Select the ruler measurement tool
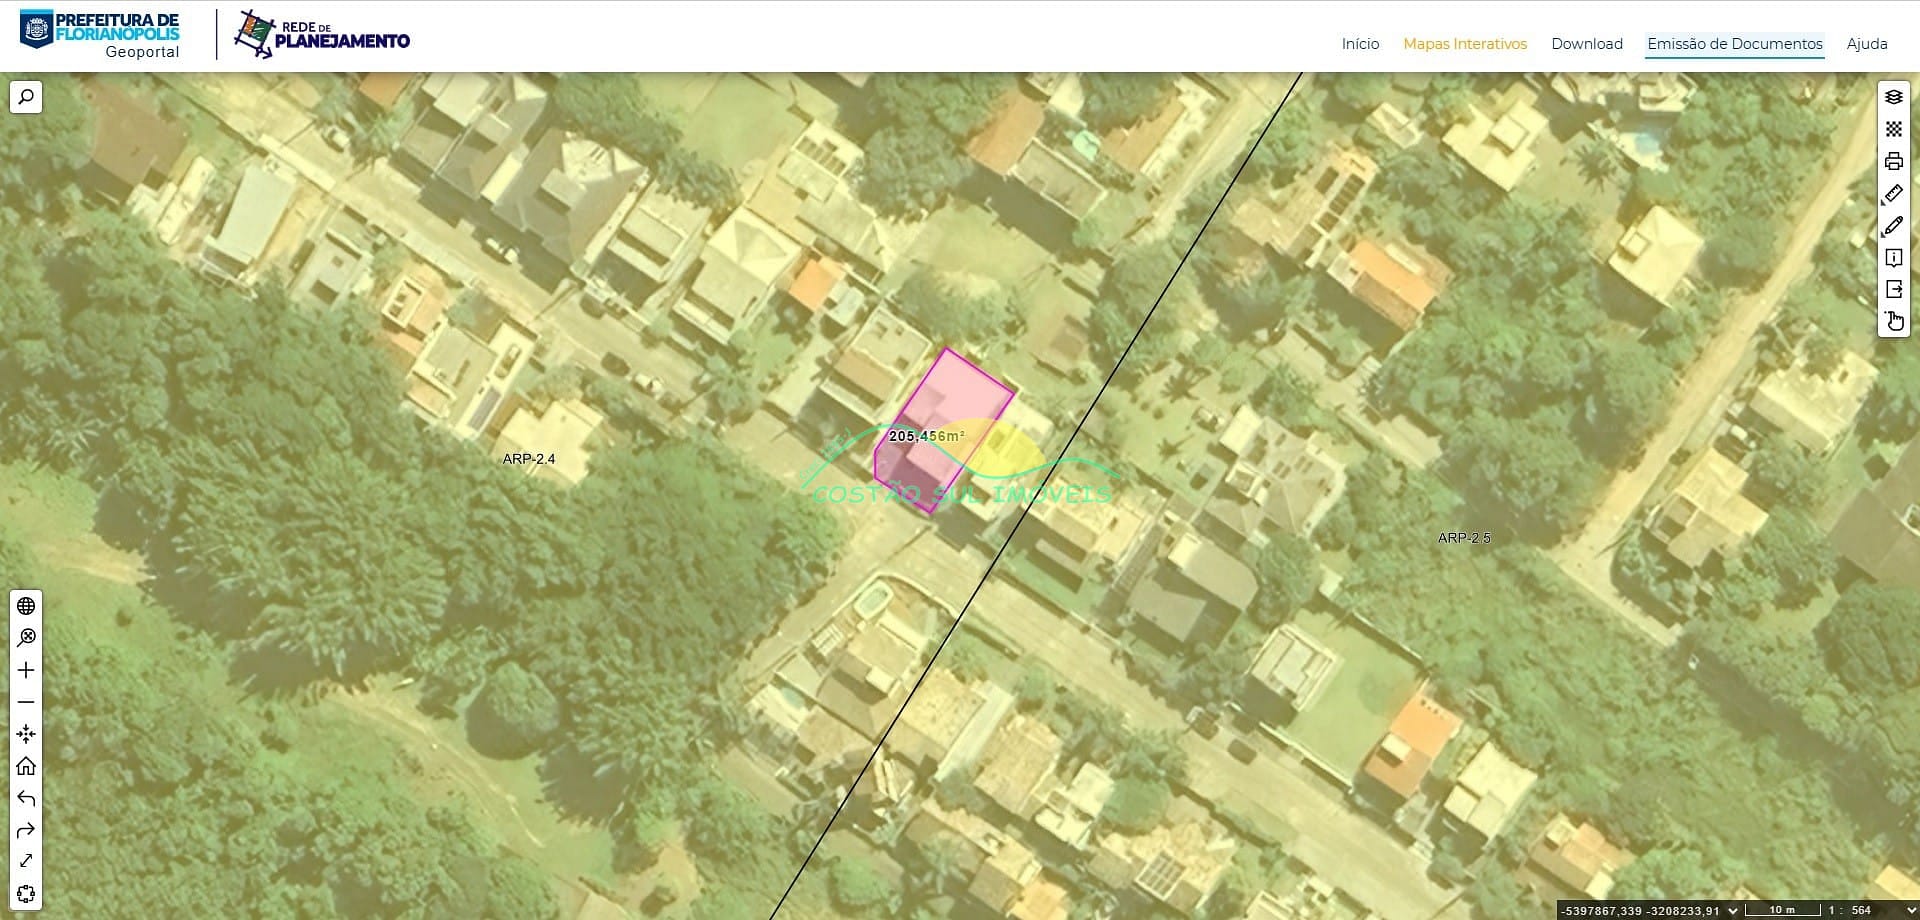This screenshot has height=920, width=1920. click(1893, 193)
